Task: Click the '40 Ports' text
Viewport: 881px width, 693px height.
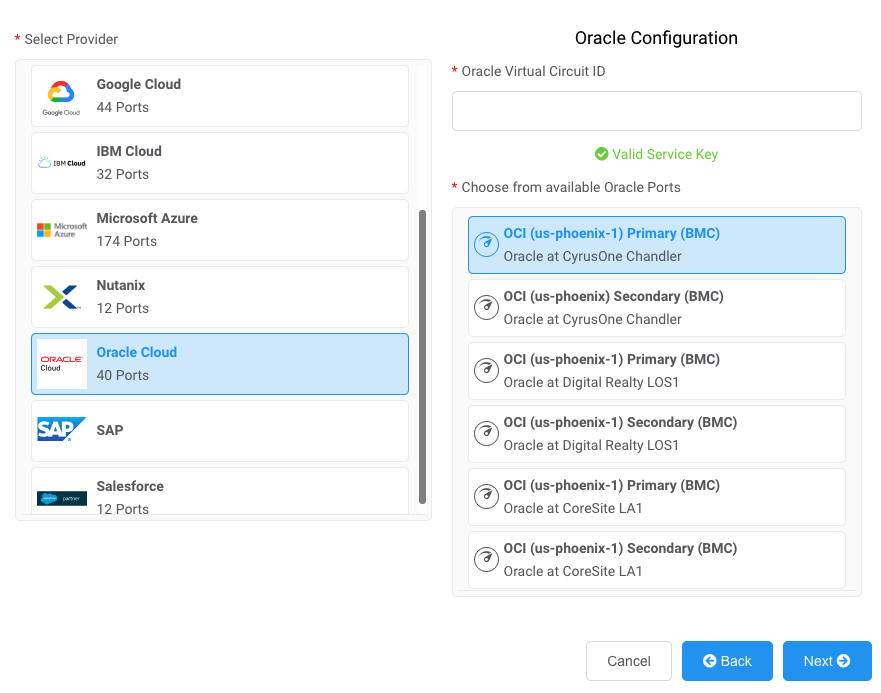Action: (122, 375)
